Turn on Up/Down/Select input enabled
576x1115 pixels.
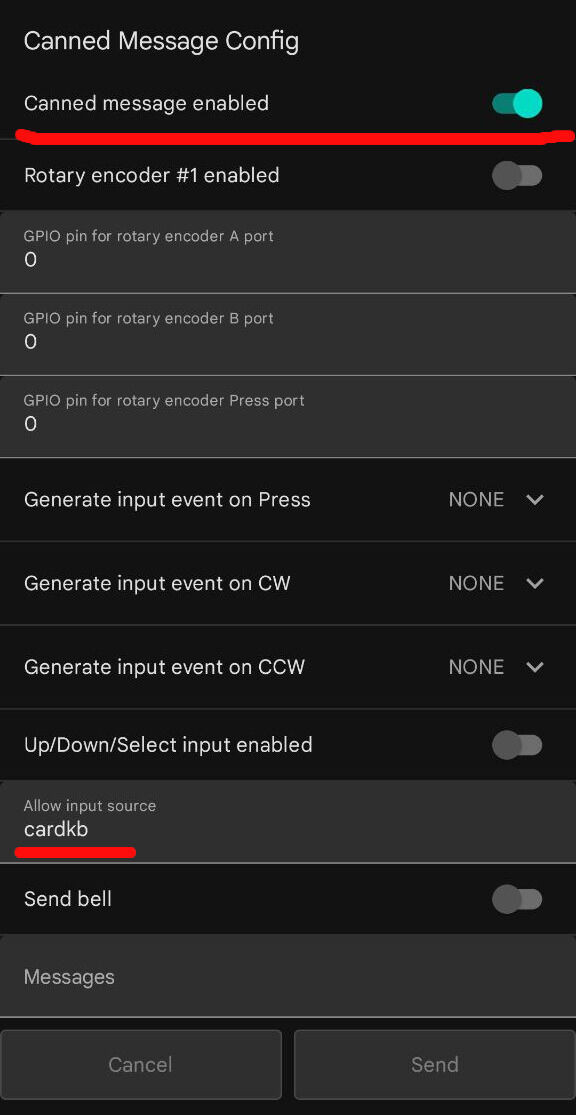pos(517,745)
